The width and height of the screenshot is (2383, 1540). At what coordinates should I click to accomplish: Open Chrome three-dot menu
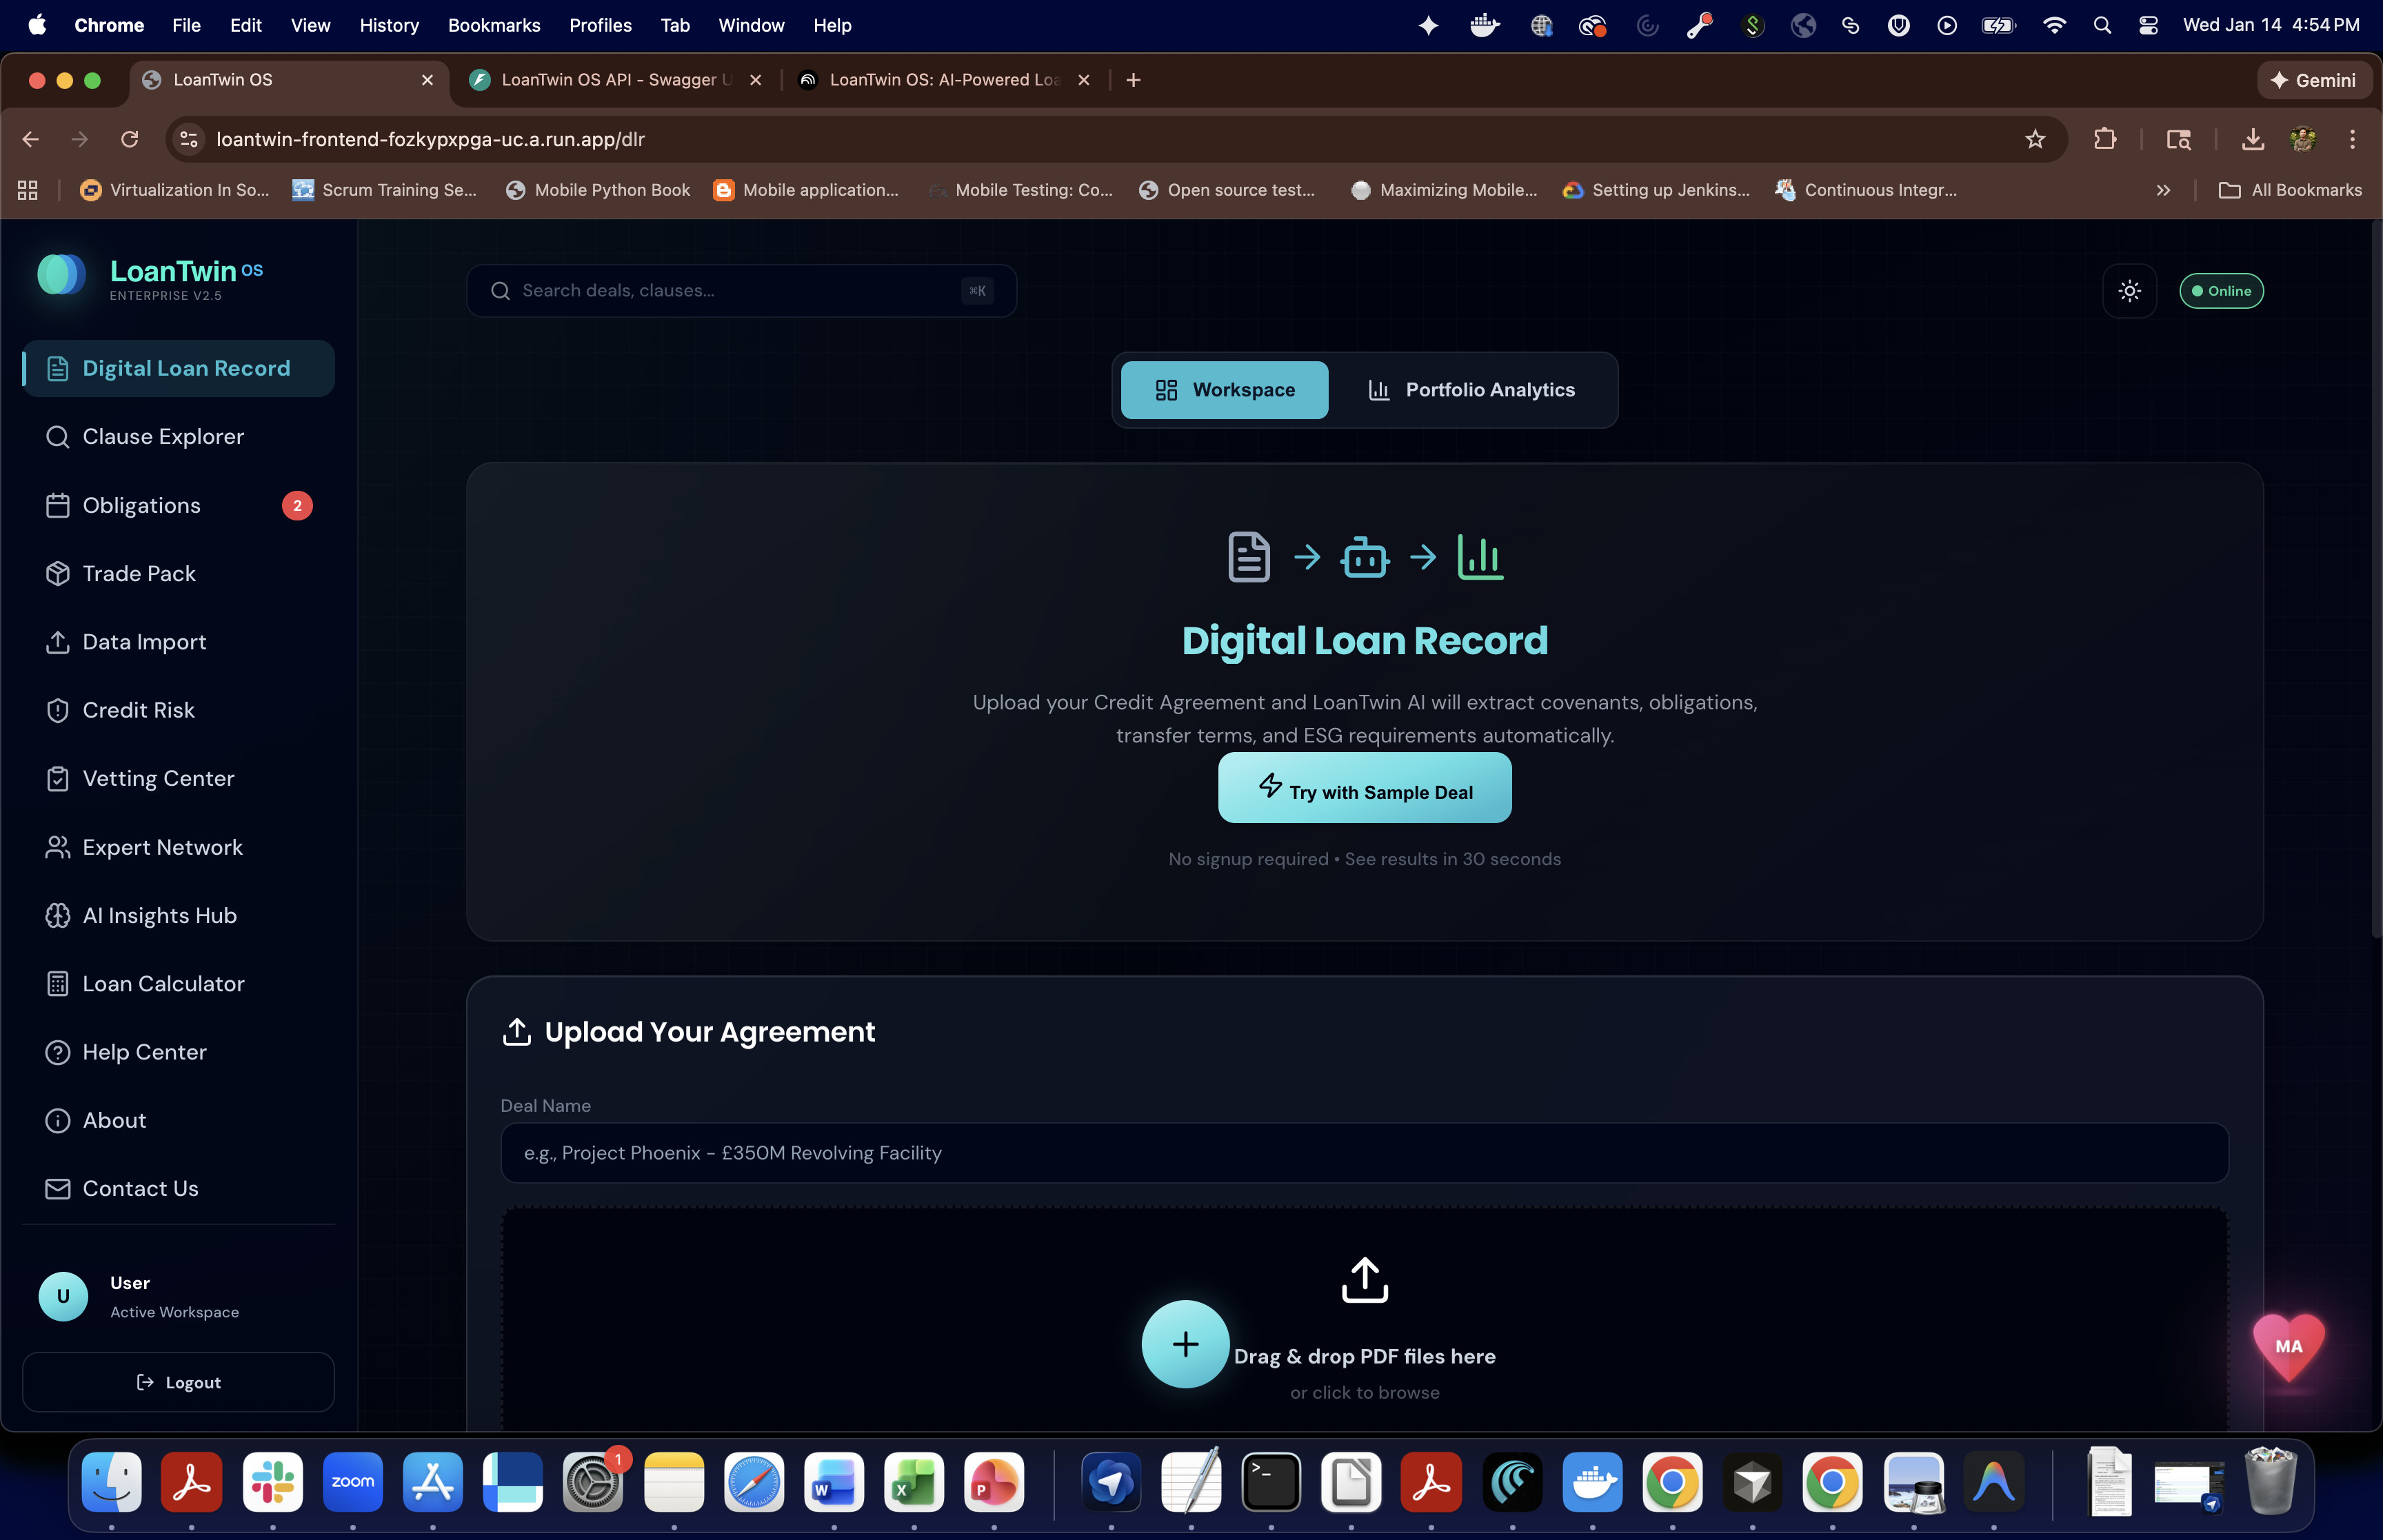click(x=2352, y=139)
